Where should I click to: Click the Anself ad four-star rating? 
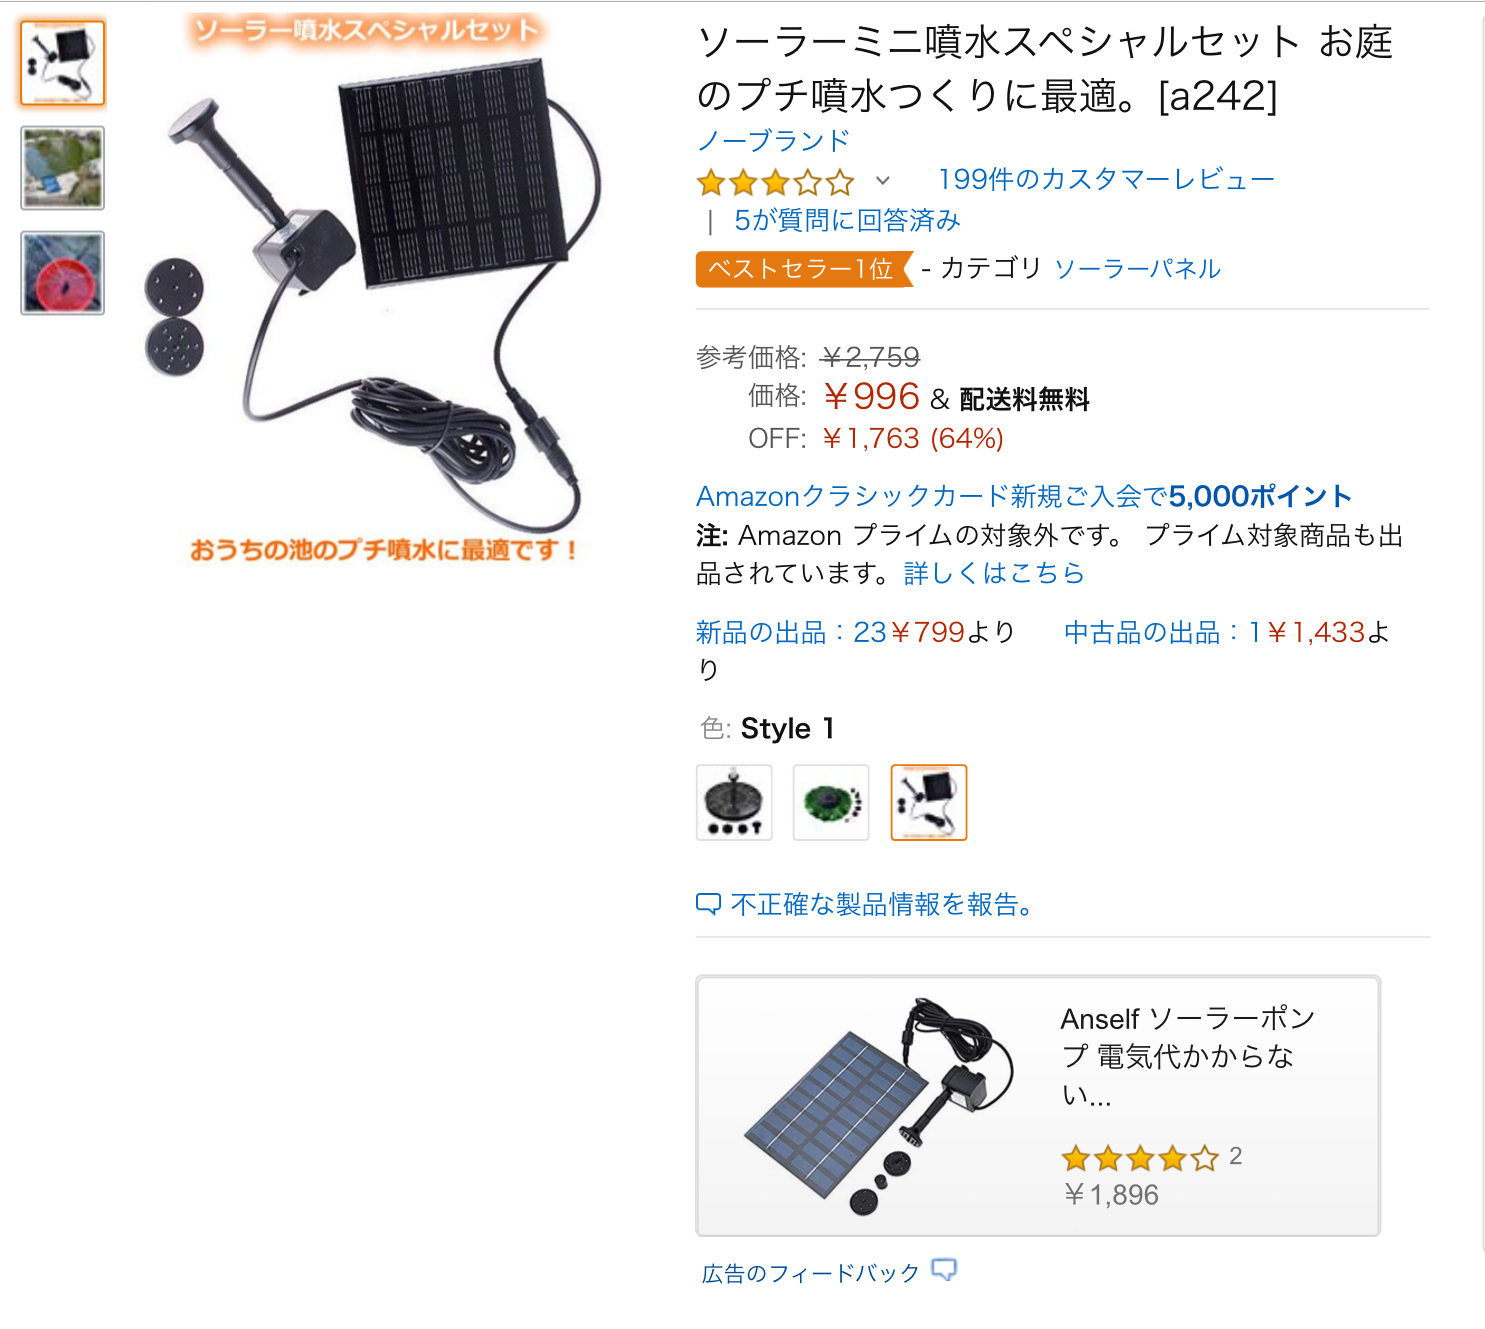1140,1158
